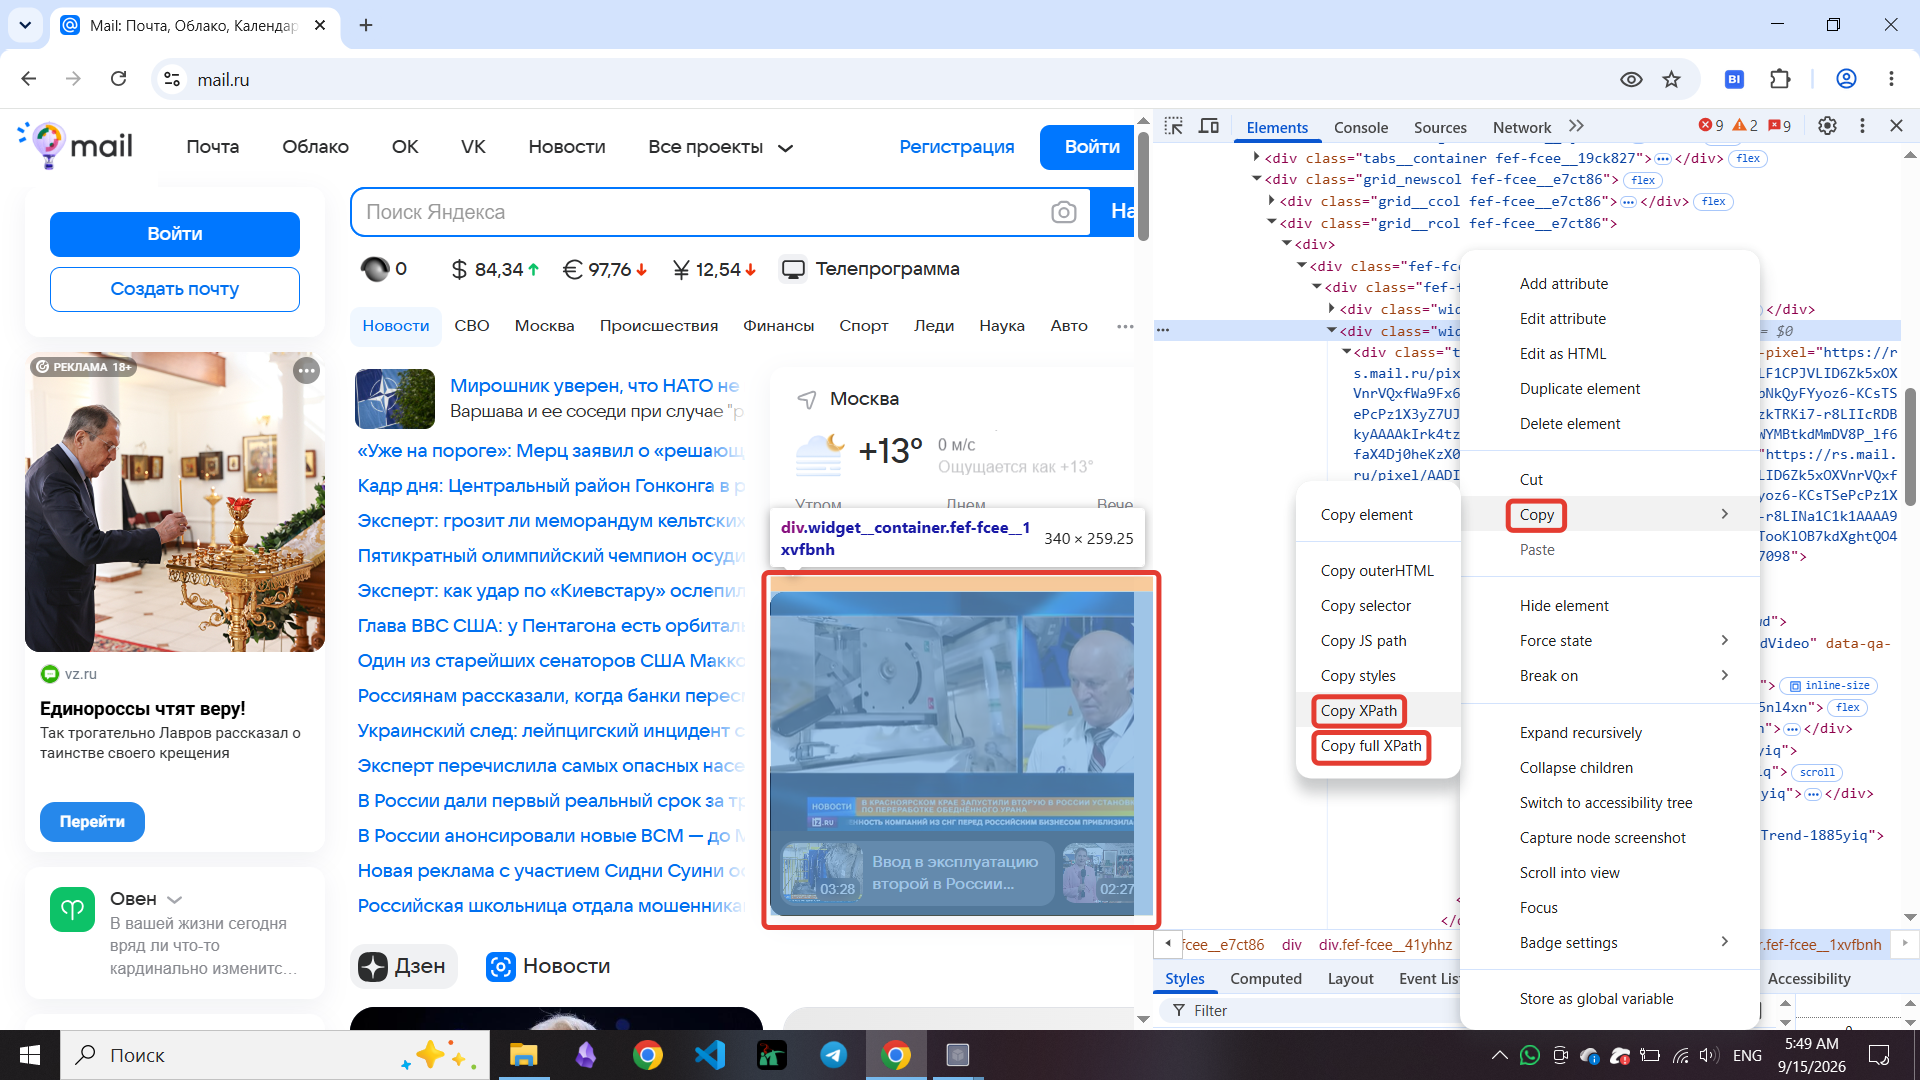Open the Computed styles tab
Viewport: 1920px width, 1080px height.
click(x=1265, y=979)
